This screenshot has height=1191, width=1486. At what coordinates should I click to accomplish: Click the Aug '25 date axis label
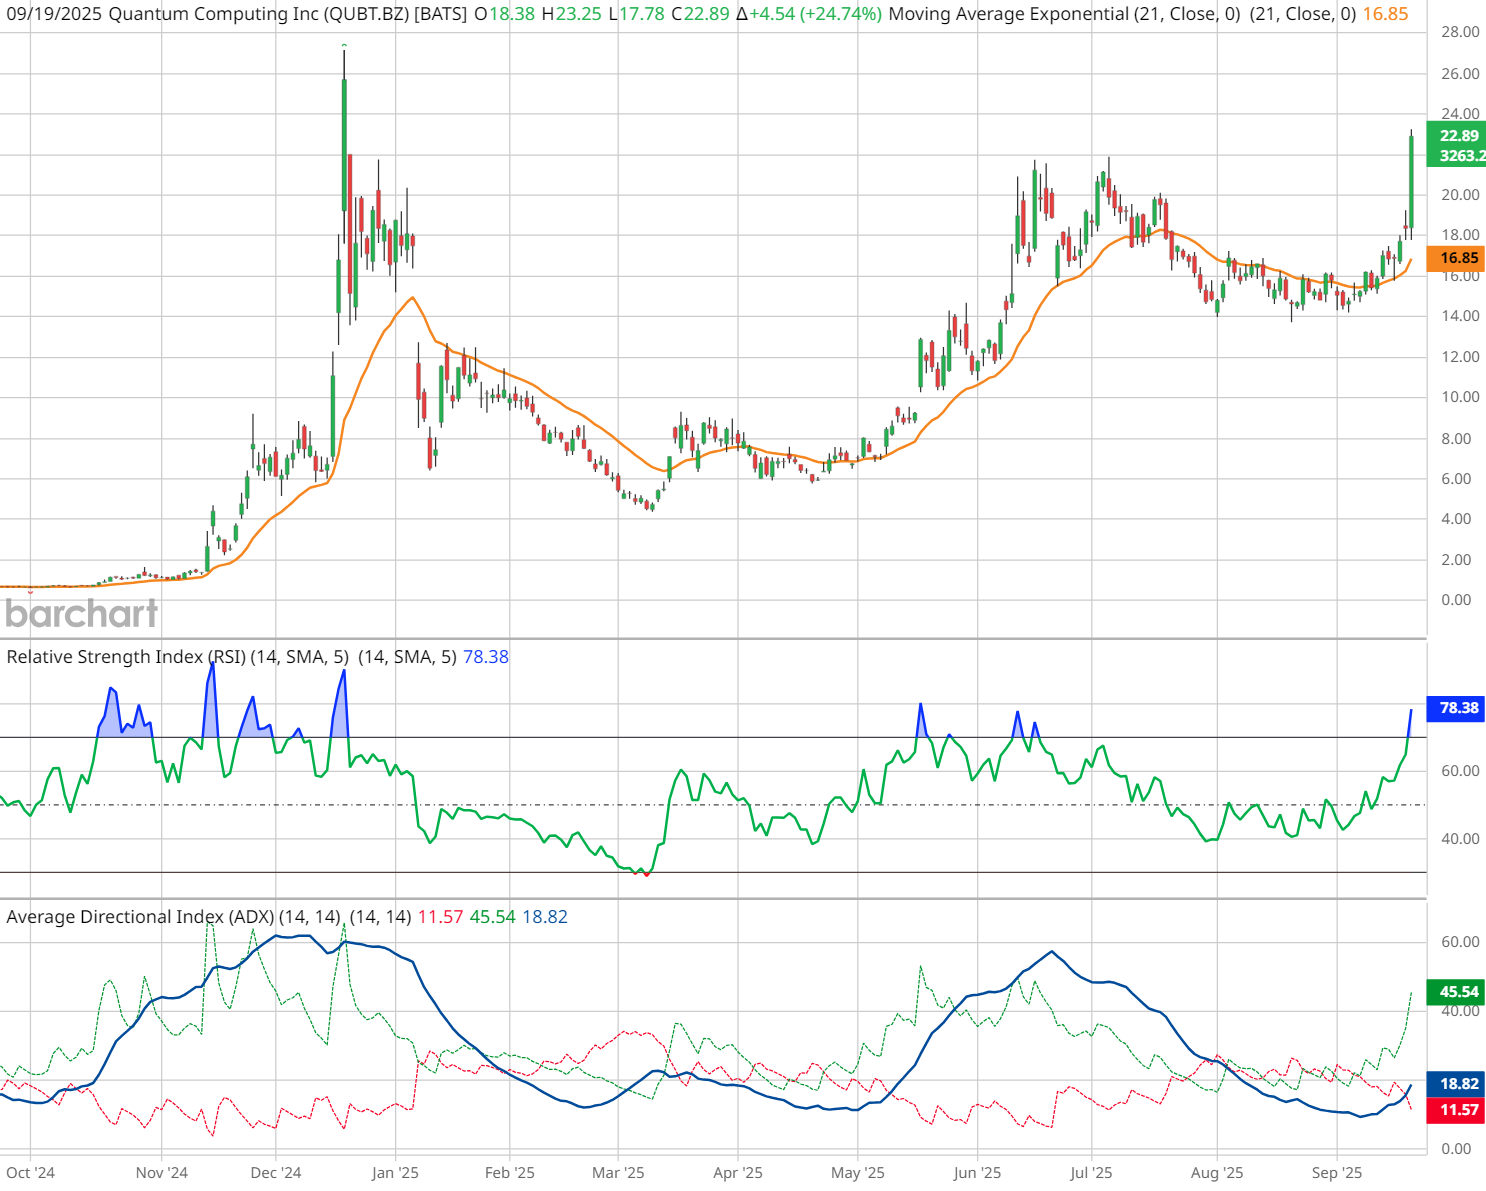tap(1217, 1173)
